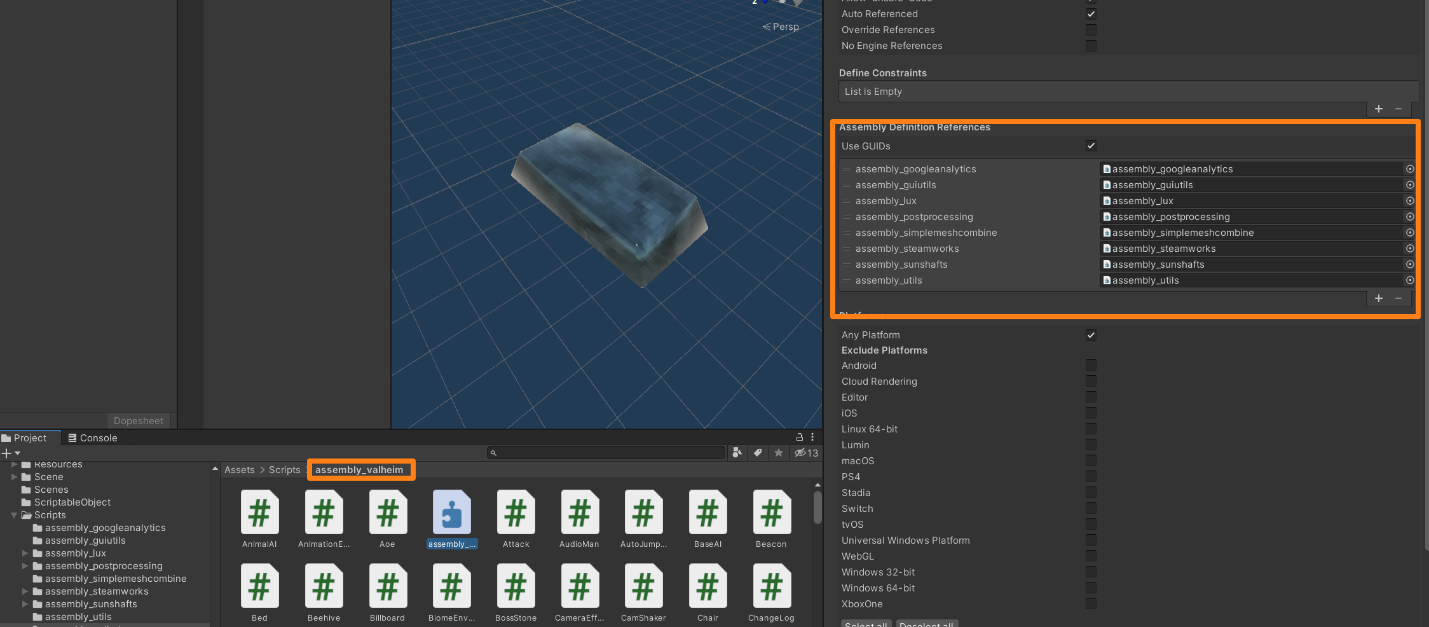This screenshot has width=1429, height=627.
Task: Open the Create asset plus dropdown
Action: pyautogui.click(x=10, y=453)
